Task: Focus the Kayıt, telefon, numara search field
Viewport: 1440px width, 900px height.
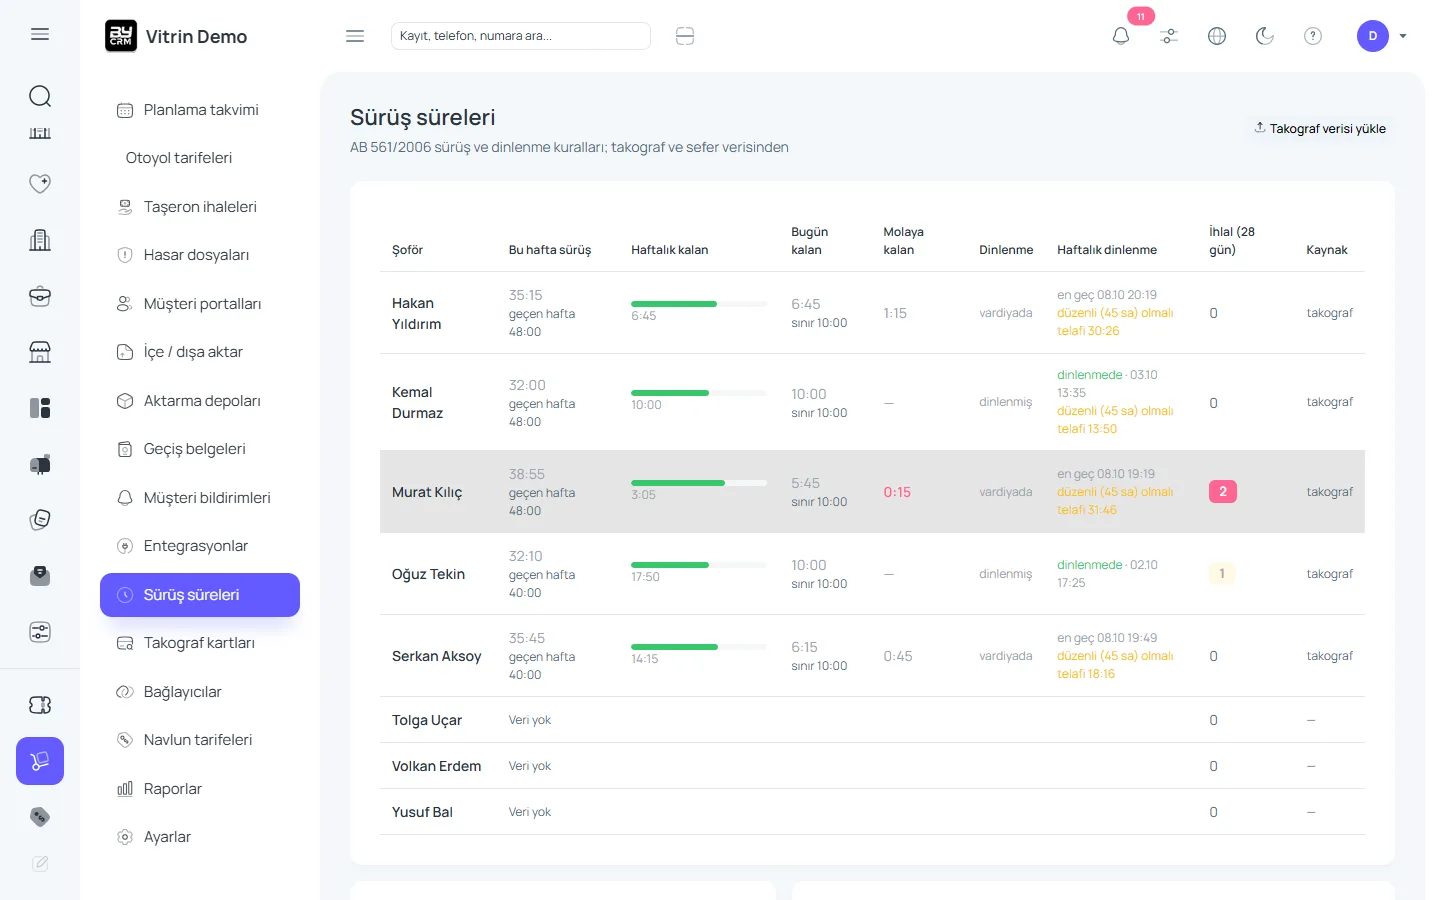Action: [x=520, y=36]
